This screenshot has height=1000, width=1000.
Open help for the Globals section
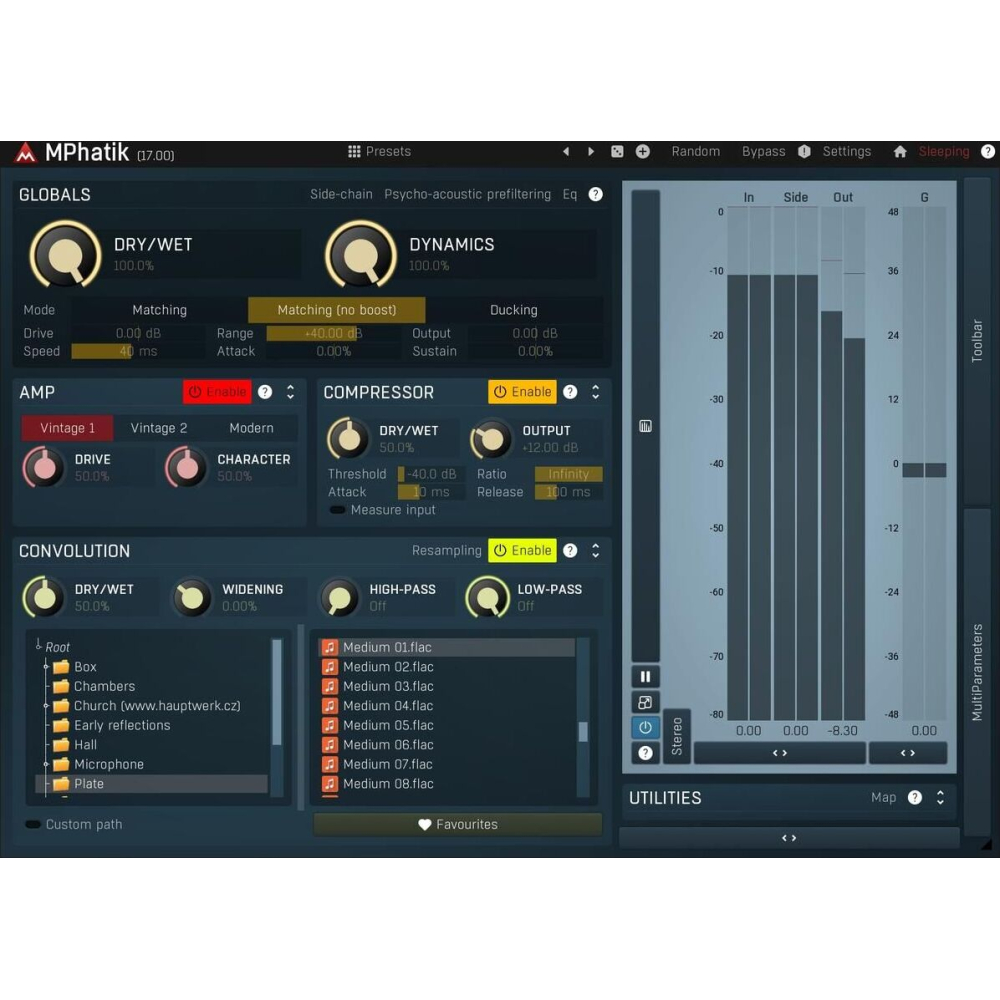point(596,195)
